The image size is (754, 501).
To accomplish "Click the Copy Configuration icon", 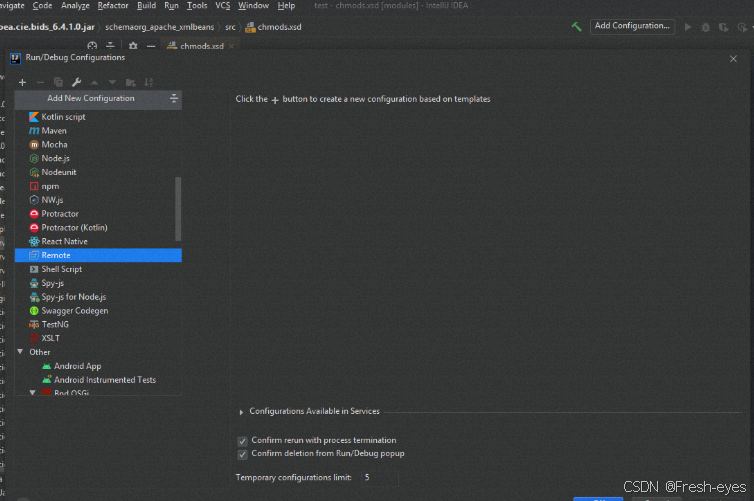I will (x=58, y=83).
